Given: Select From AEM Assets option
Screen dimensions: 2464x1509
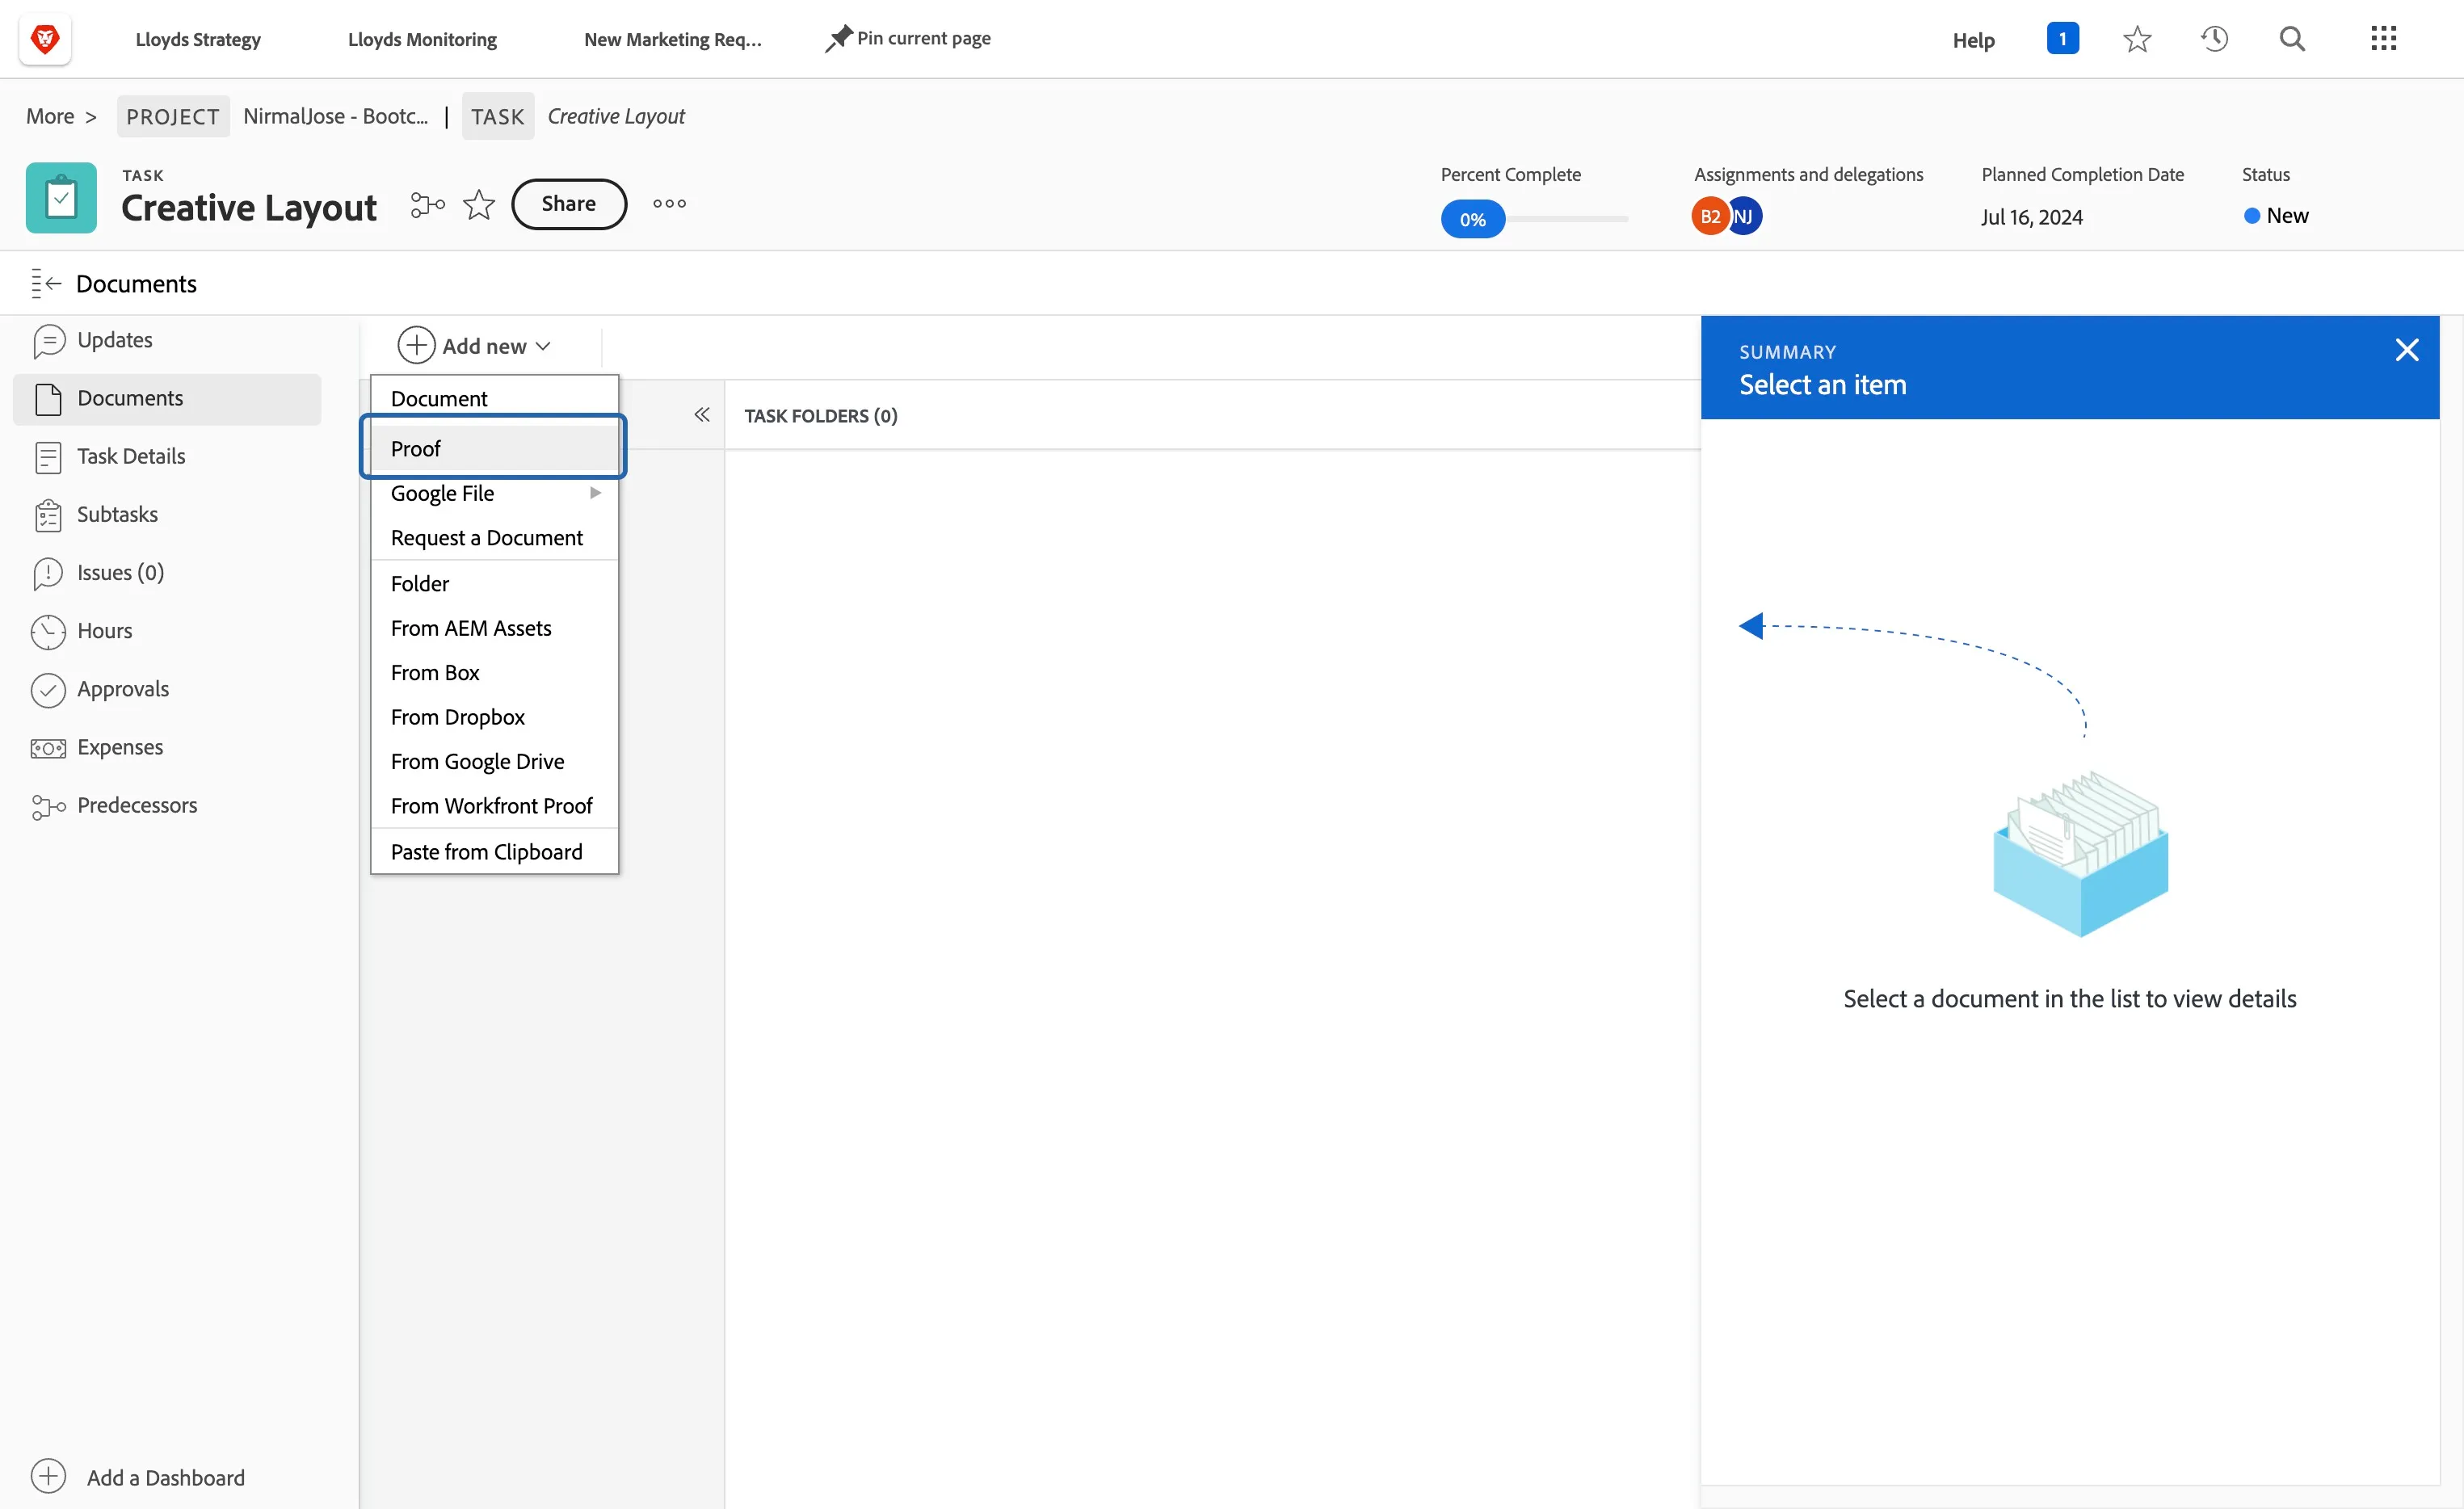Looking at the screenshot, I should coord(495,628).
